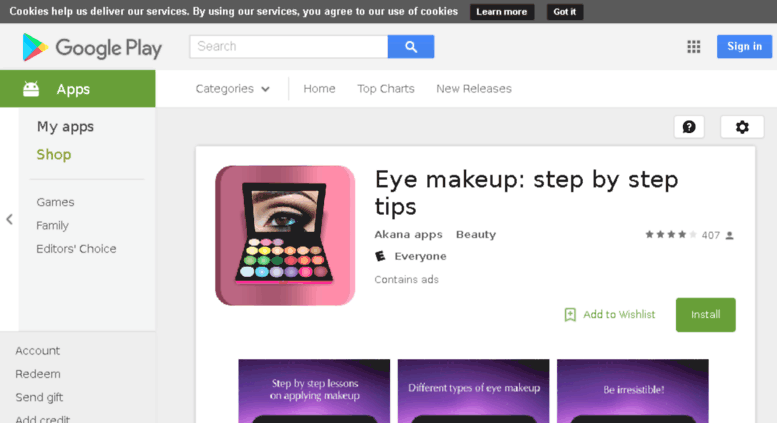This screenshot has height=423, width=777.
Task: Click the Add to Wishlist label
Action: pos(619,315)
